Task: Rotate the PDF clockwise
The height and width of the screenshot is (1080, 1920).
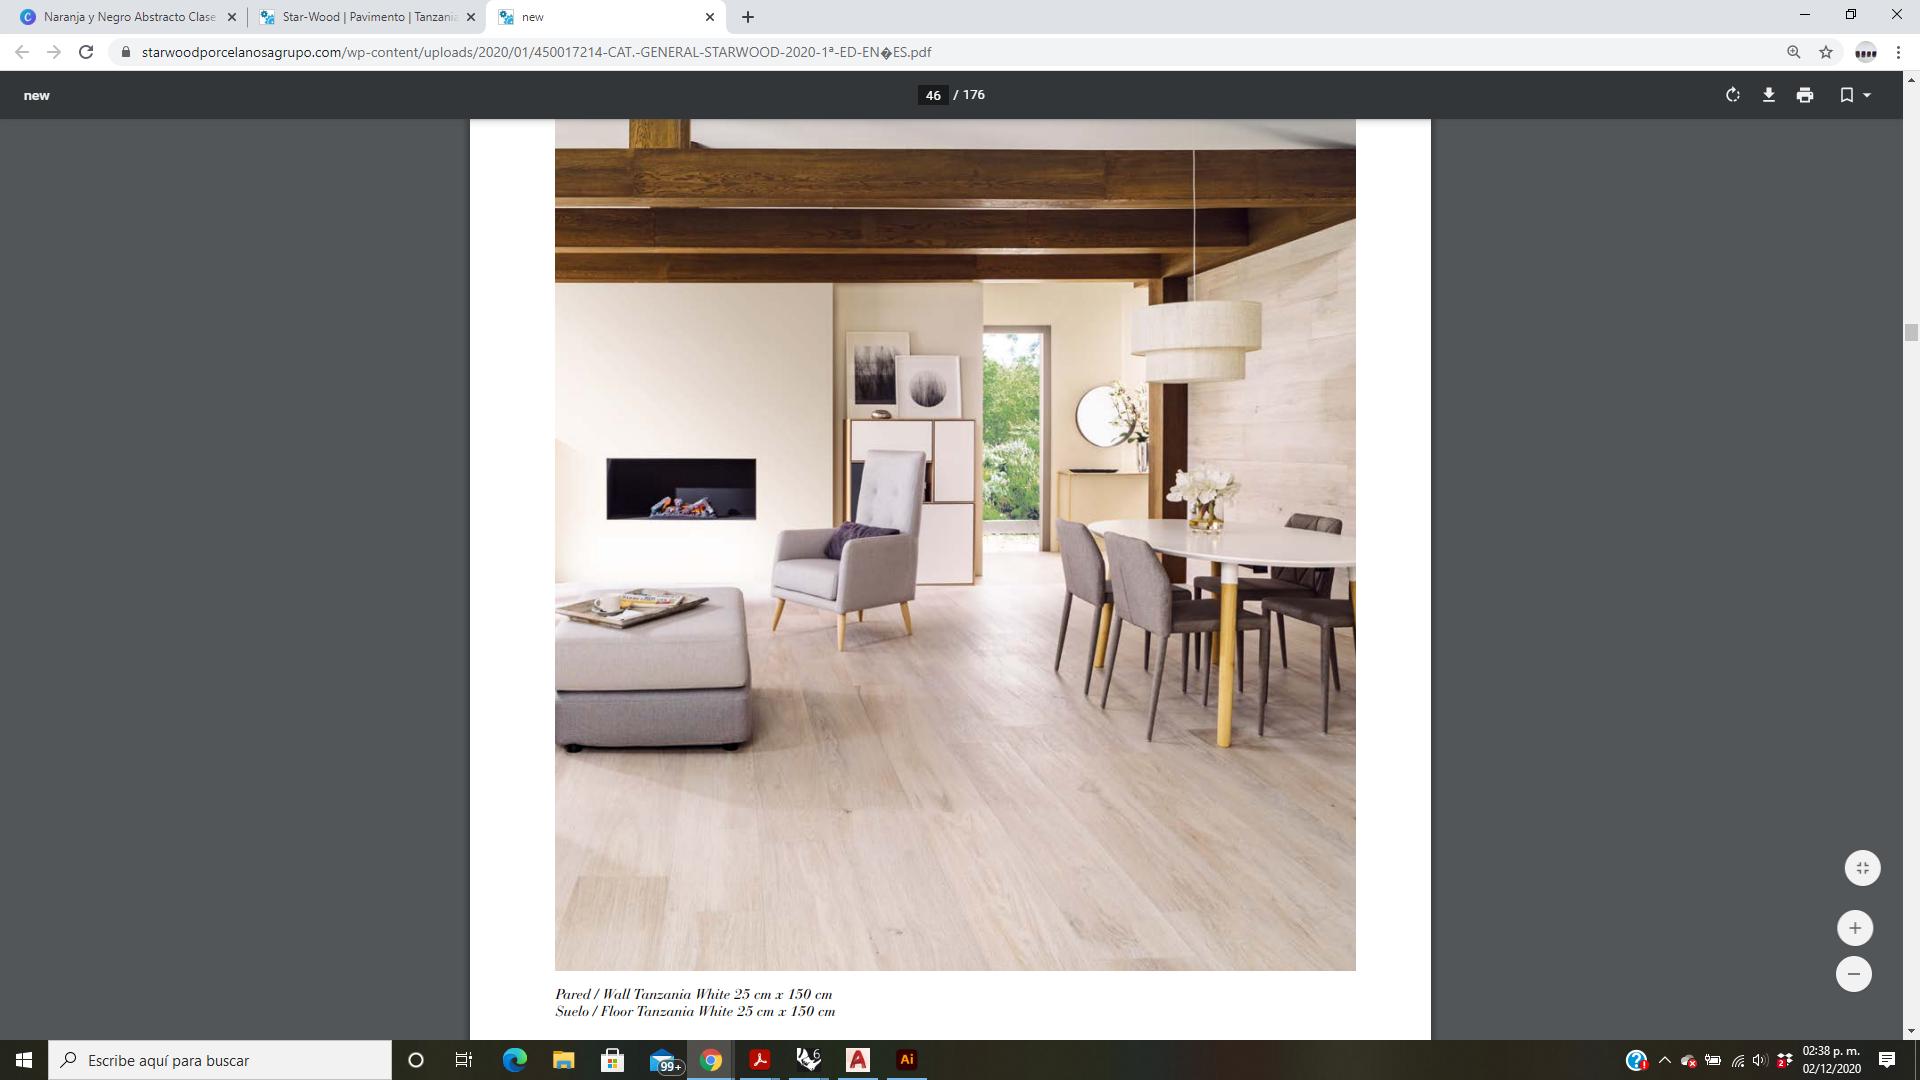Action: point(1732,95)
